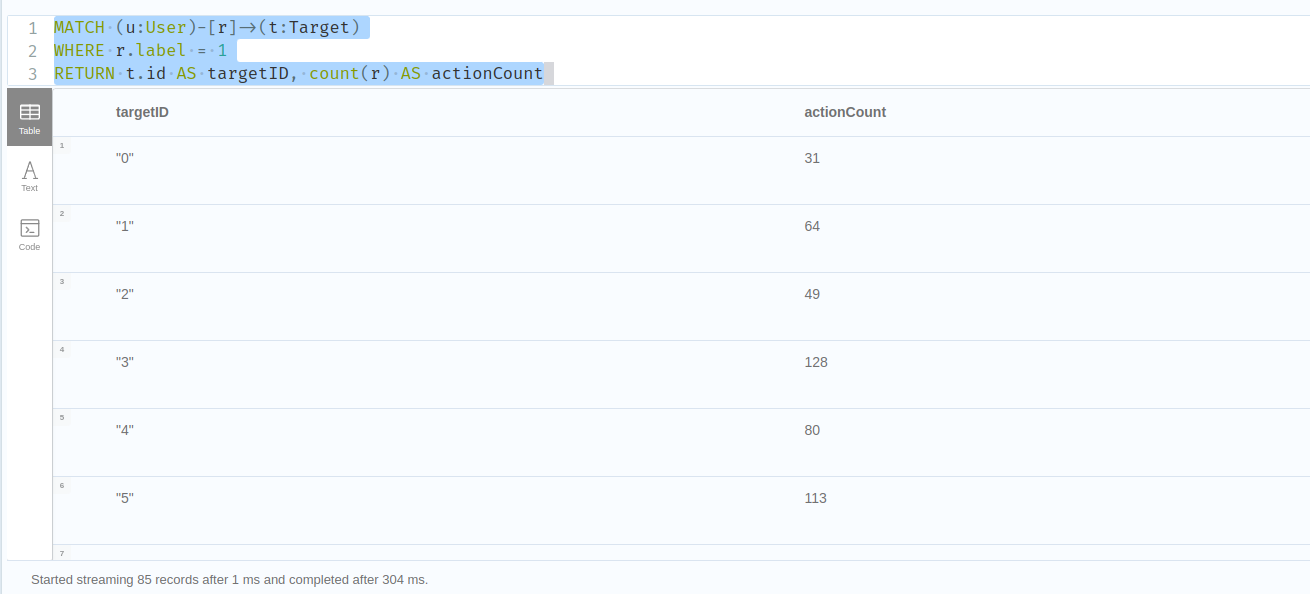This screenshot has width=1310, height=594.
Task: Place cursor in the Cypher query editor at actionCount
Action: click(487, 73)
